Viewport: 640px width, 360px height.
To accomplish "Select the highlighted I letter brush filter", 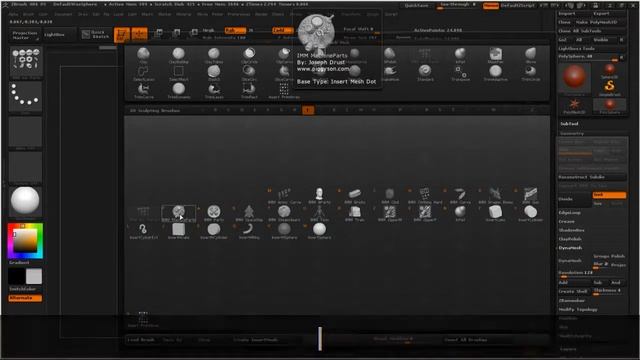I will [308, 110].
